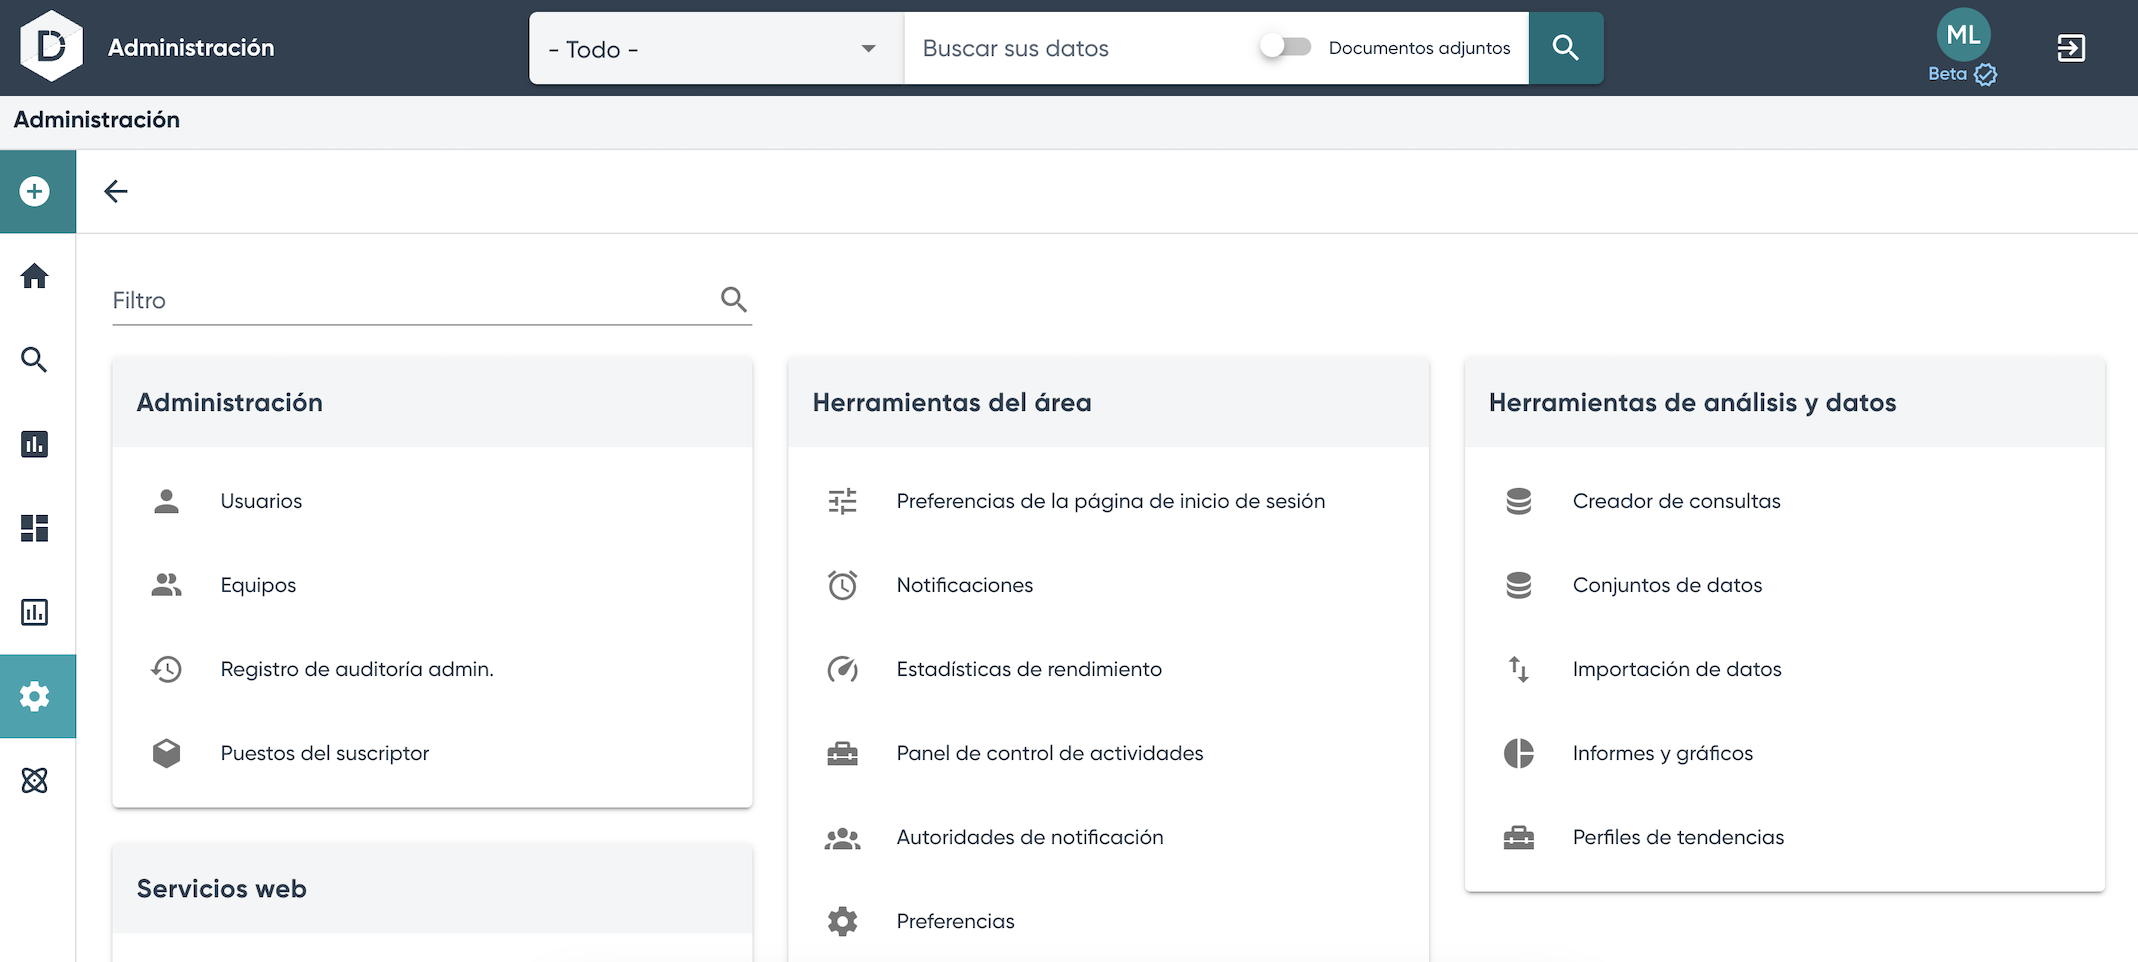Click the group icon beside Equipos
This screenshot has width=2138, height=962.
click(167, 585)
